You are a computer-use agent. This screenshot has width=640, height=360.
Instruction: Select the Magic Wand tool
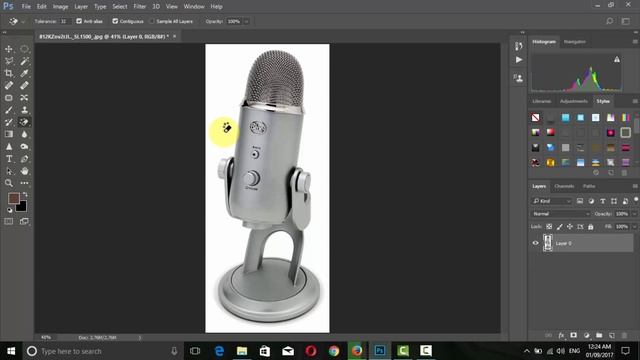[24, 61]
